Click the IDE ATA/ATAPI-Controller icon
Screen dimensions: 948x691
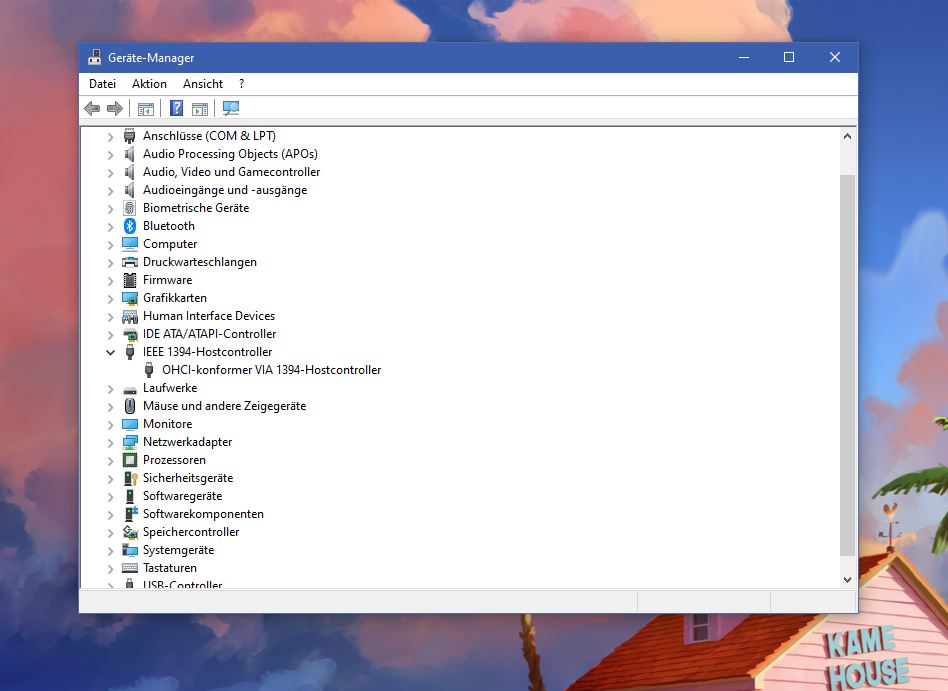(x=129, y=334)
